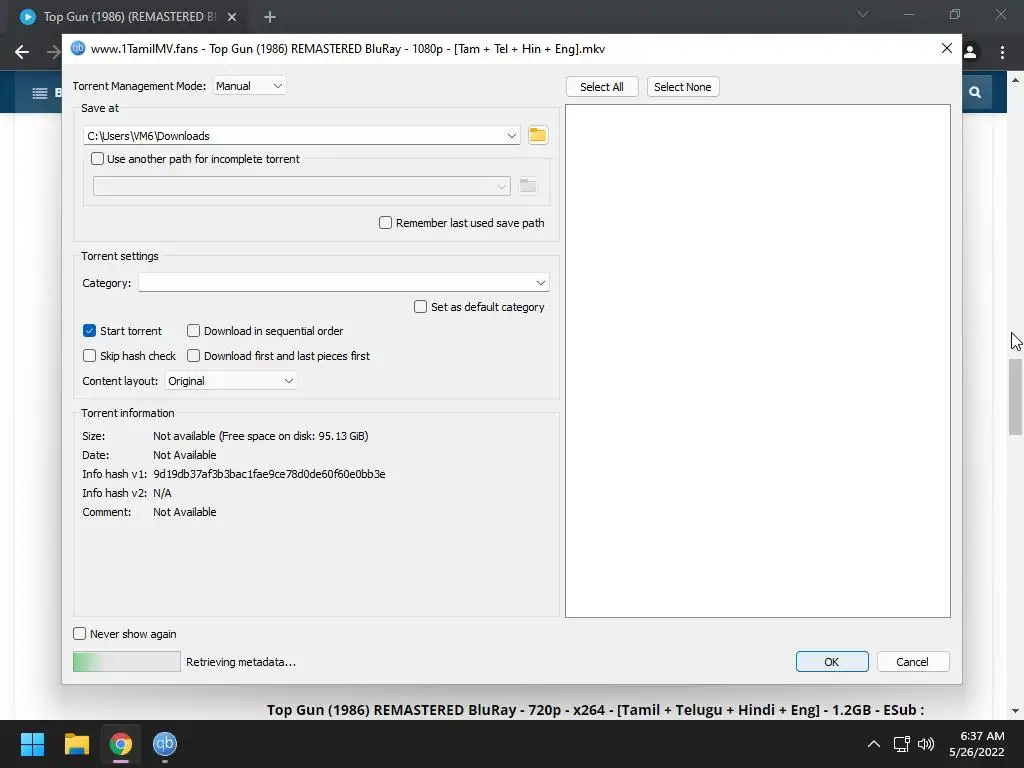Check Set as default category
Screen dimensions: 1024x768
coord(421,307)
